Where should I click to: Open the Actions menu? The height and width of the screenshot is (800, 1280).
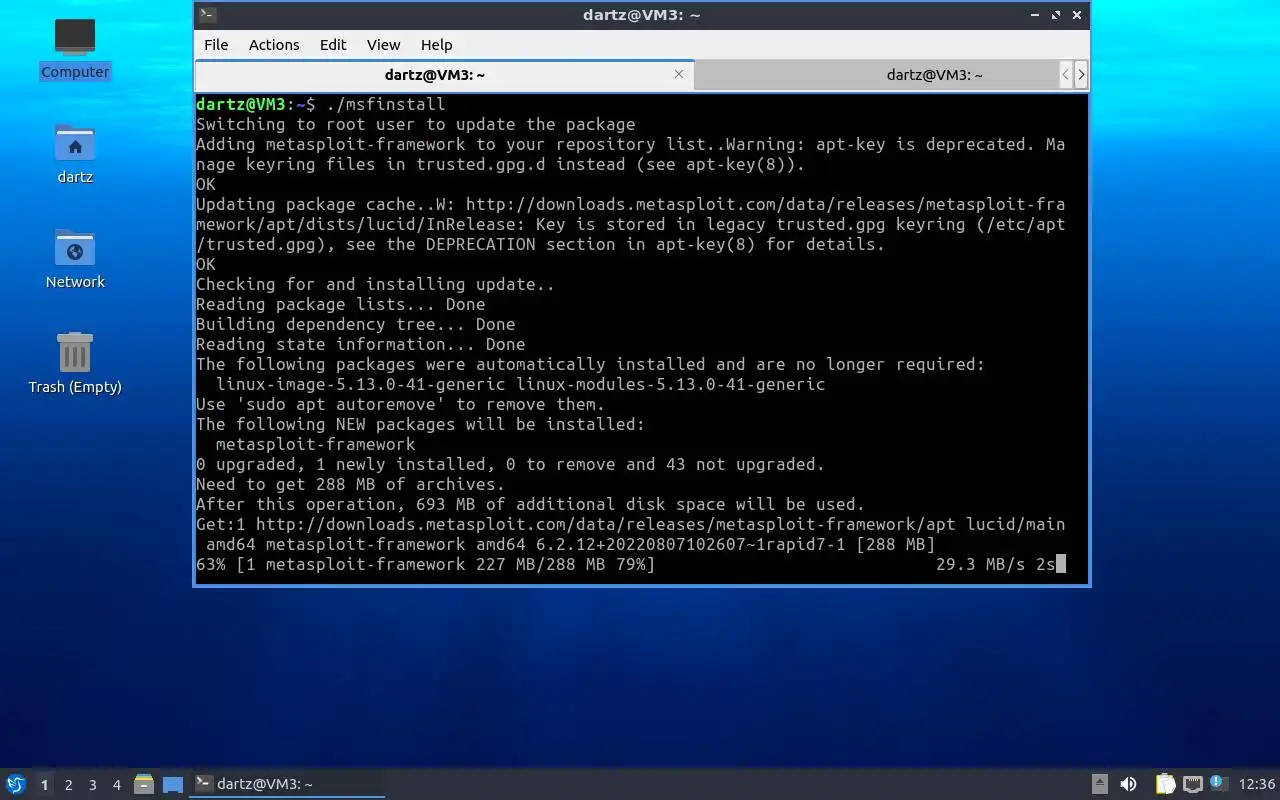click(274, 45)
